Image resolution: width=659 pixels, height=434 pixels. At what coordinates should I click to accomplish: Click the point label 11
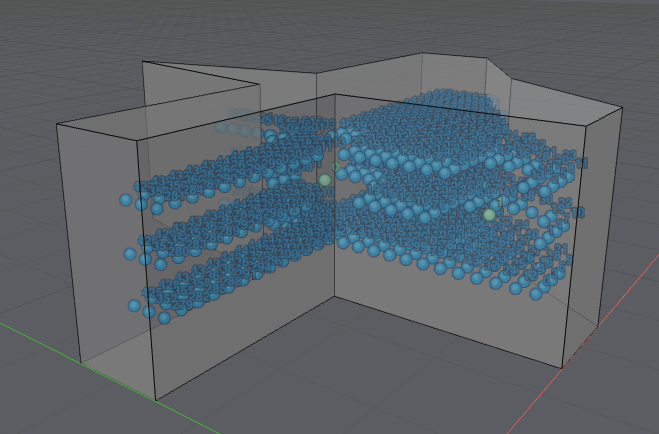pyautogui.click(x=582, y=163)
